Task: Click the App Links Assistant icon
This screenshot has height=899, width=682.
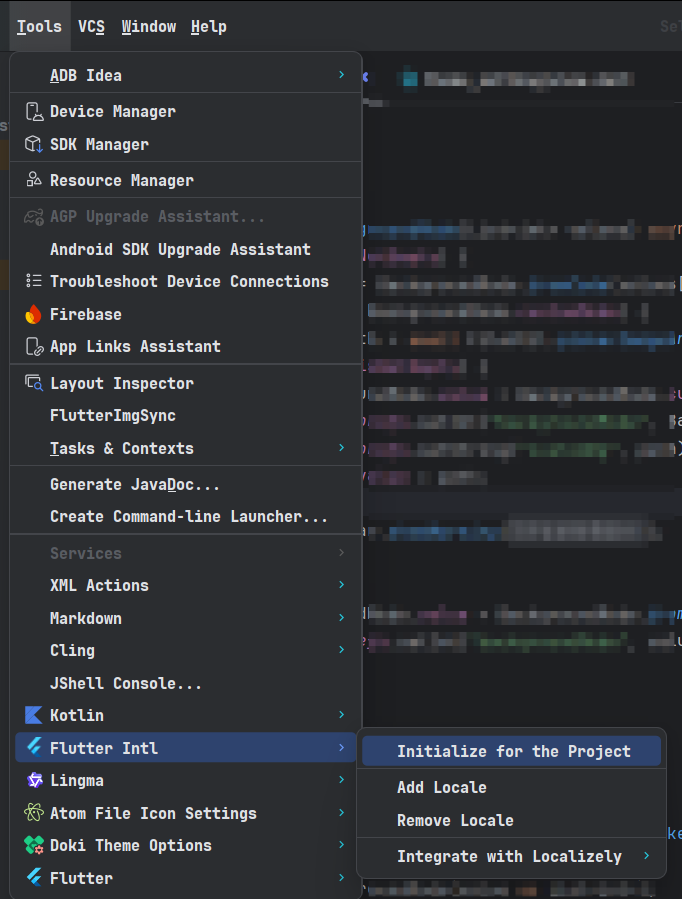Action: pyautogui.click(x=34, y=347)
